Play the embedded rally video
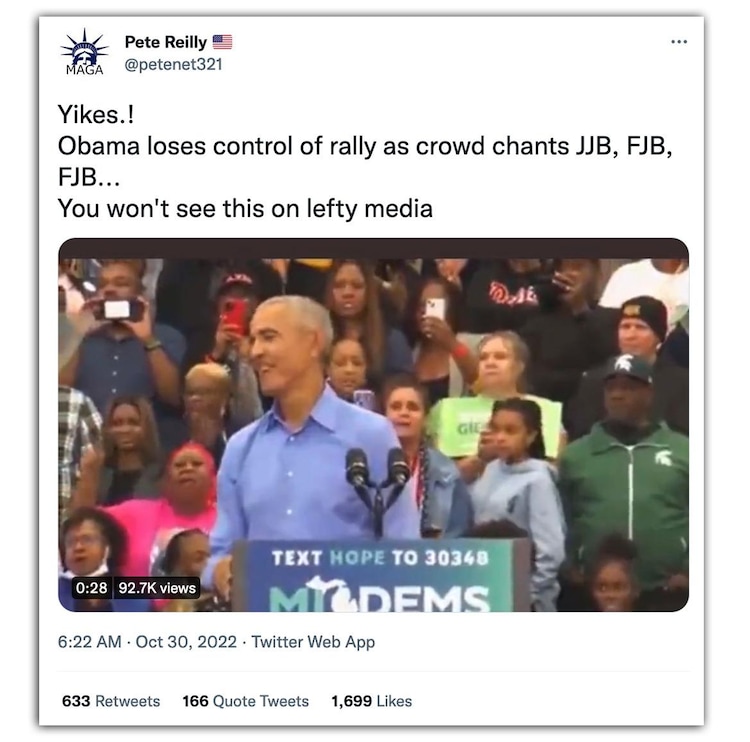 tap(373, 425)
